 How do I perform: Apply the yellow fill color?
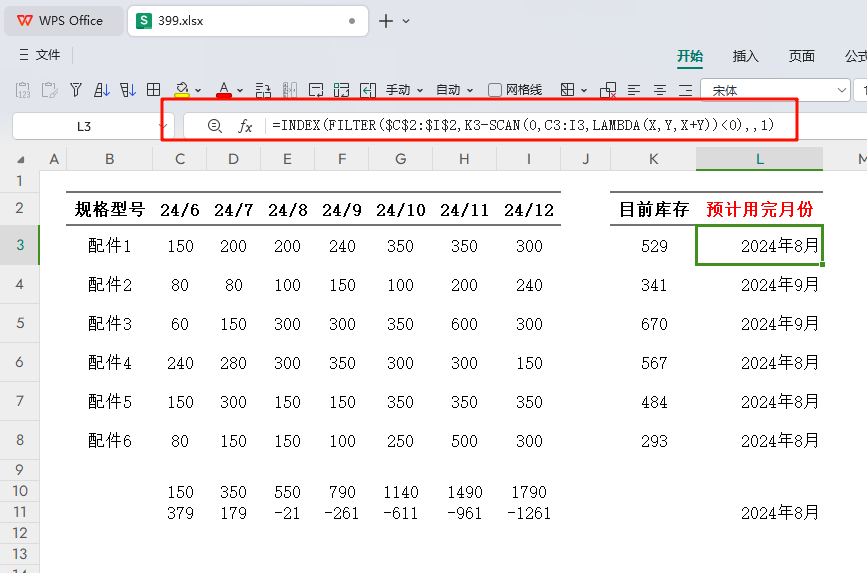coord(182,90)
